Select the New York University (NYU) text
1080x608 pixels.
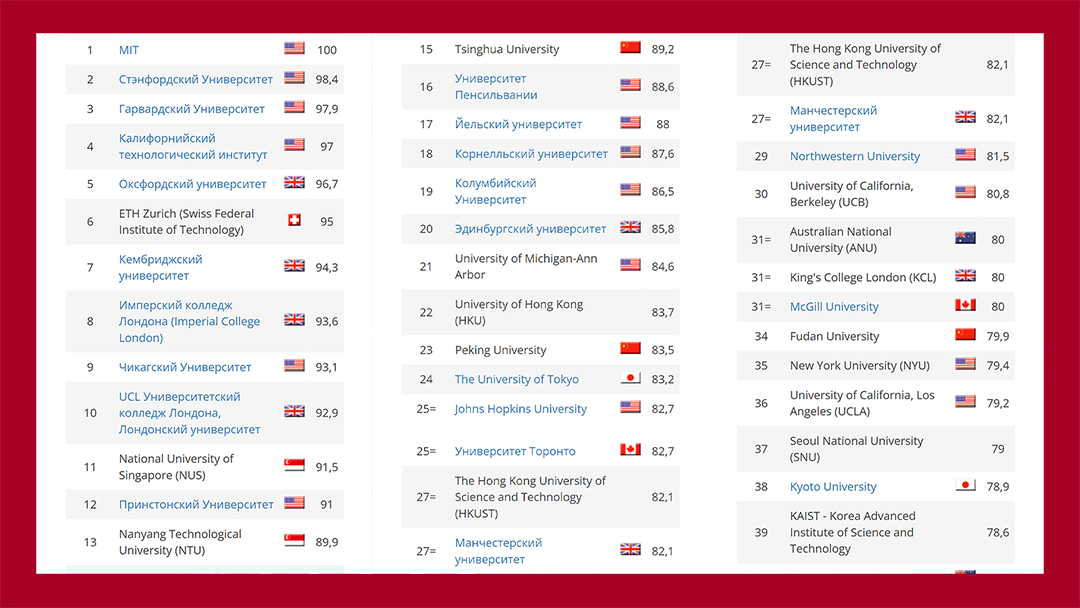(x=860, y=366)
